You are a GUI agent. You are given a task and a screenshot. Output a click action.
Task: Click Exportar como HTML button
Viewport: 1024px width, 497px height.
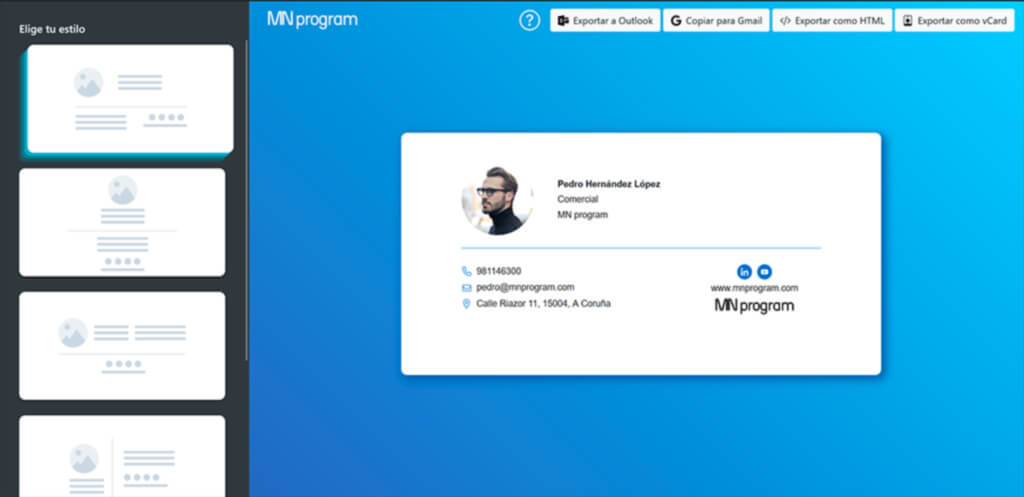pos(832,20)
